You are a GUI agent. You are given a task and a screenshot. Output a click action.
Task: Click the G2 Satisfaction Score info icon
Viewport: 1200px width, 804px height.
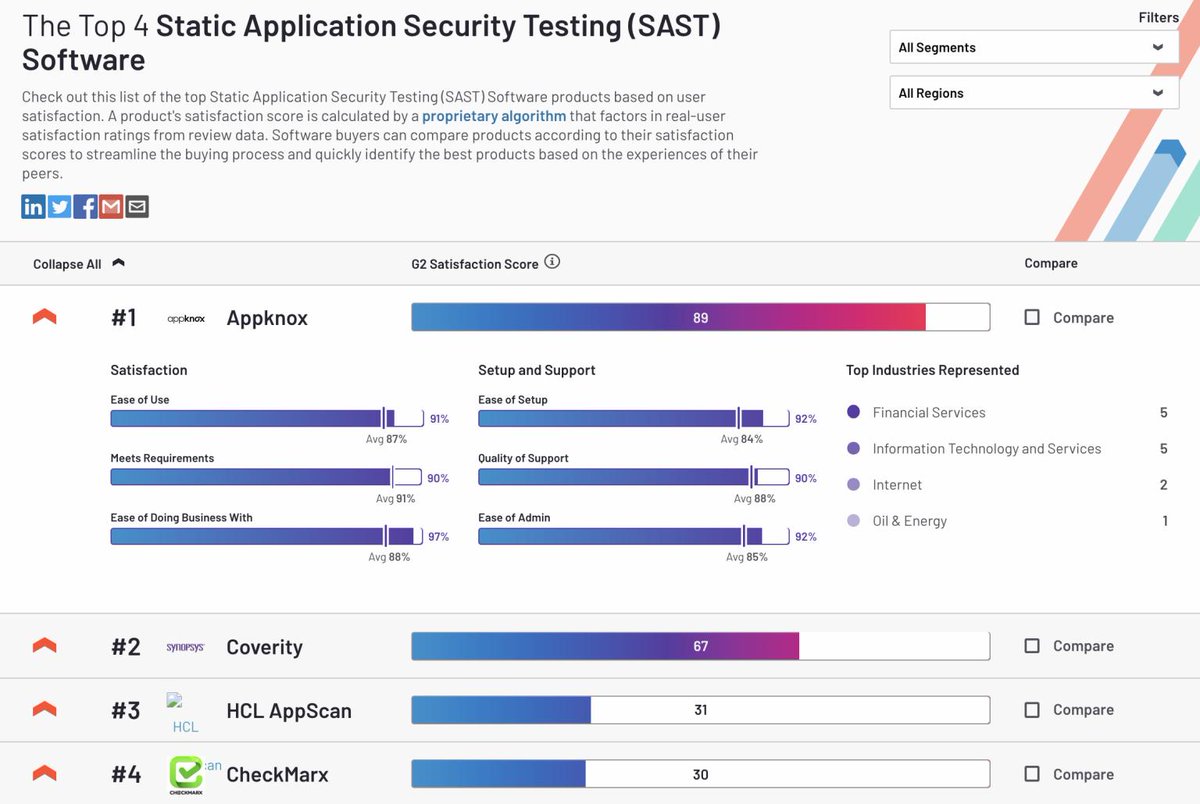552,262
